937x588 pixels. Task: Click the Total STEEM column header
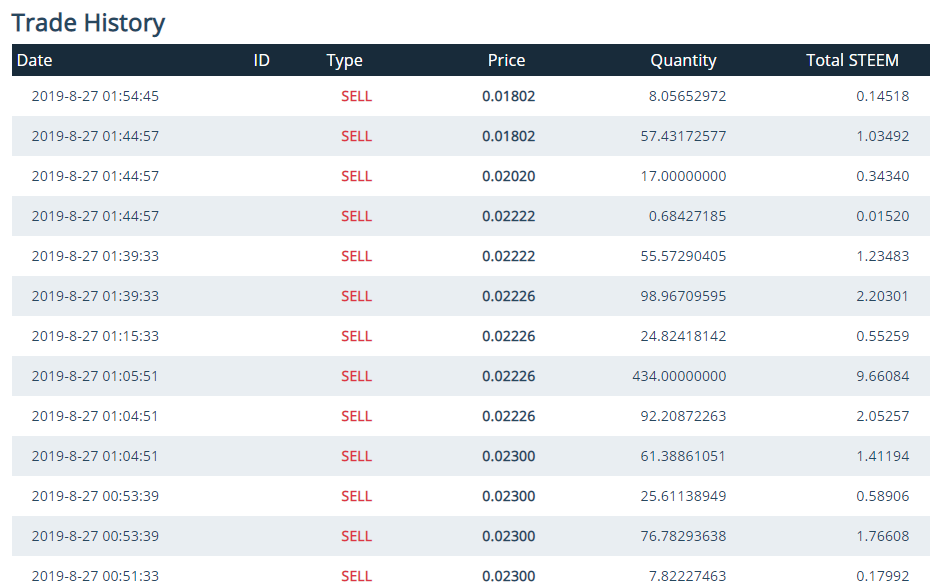point(852,60)
